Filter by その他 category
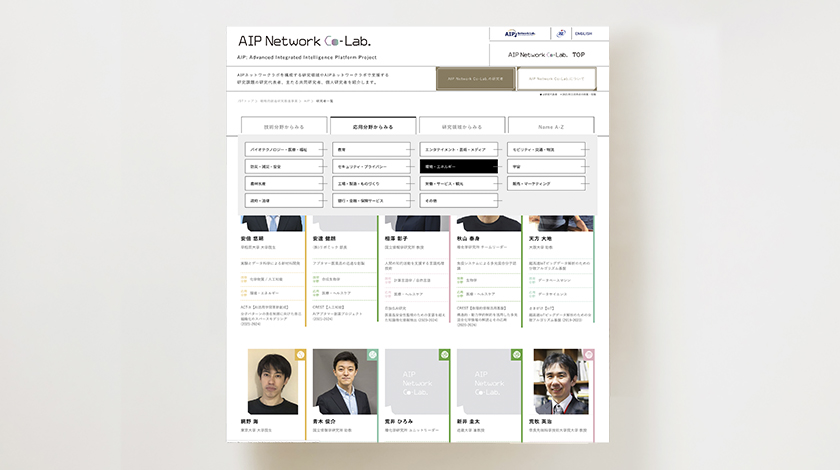The image size is (840, 470). coord(459,200)
